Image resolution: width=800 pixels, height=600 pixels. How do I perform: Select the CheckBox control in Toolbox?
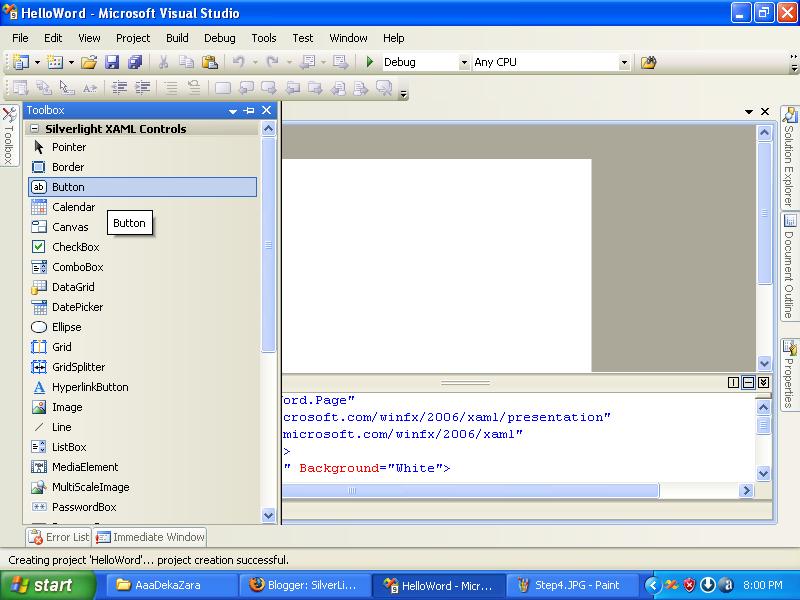[143, 247]
